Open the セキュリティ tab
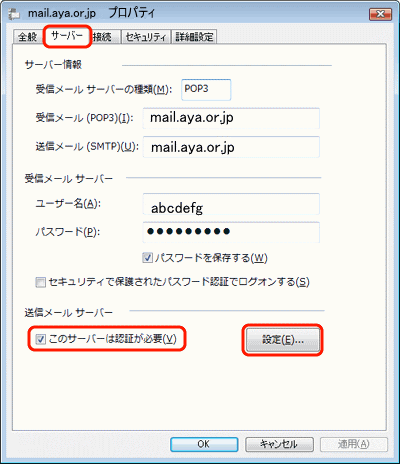 pyautogui.click(x=146, y=37)
